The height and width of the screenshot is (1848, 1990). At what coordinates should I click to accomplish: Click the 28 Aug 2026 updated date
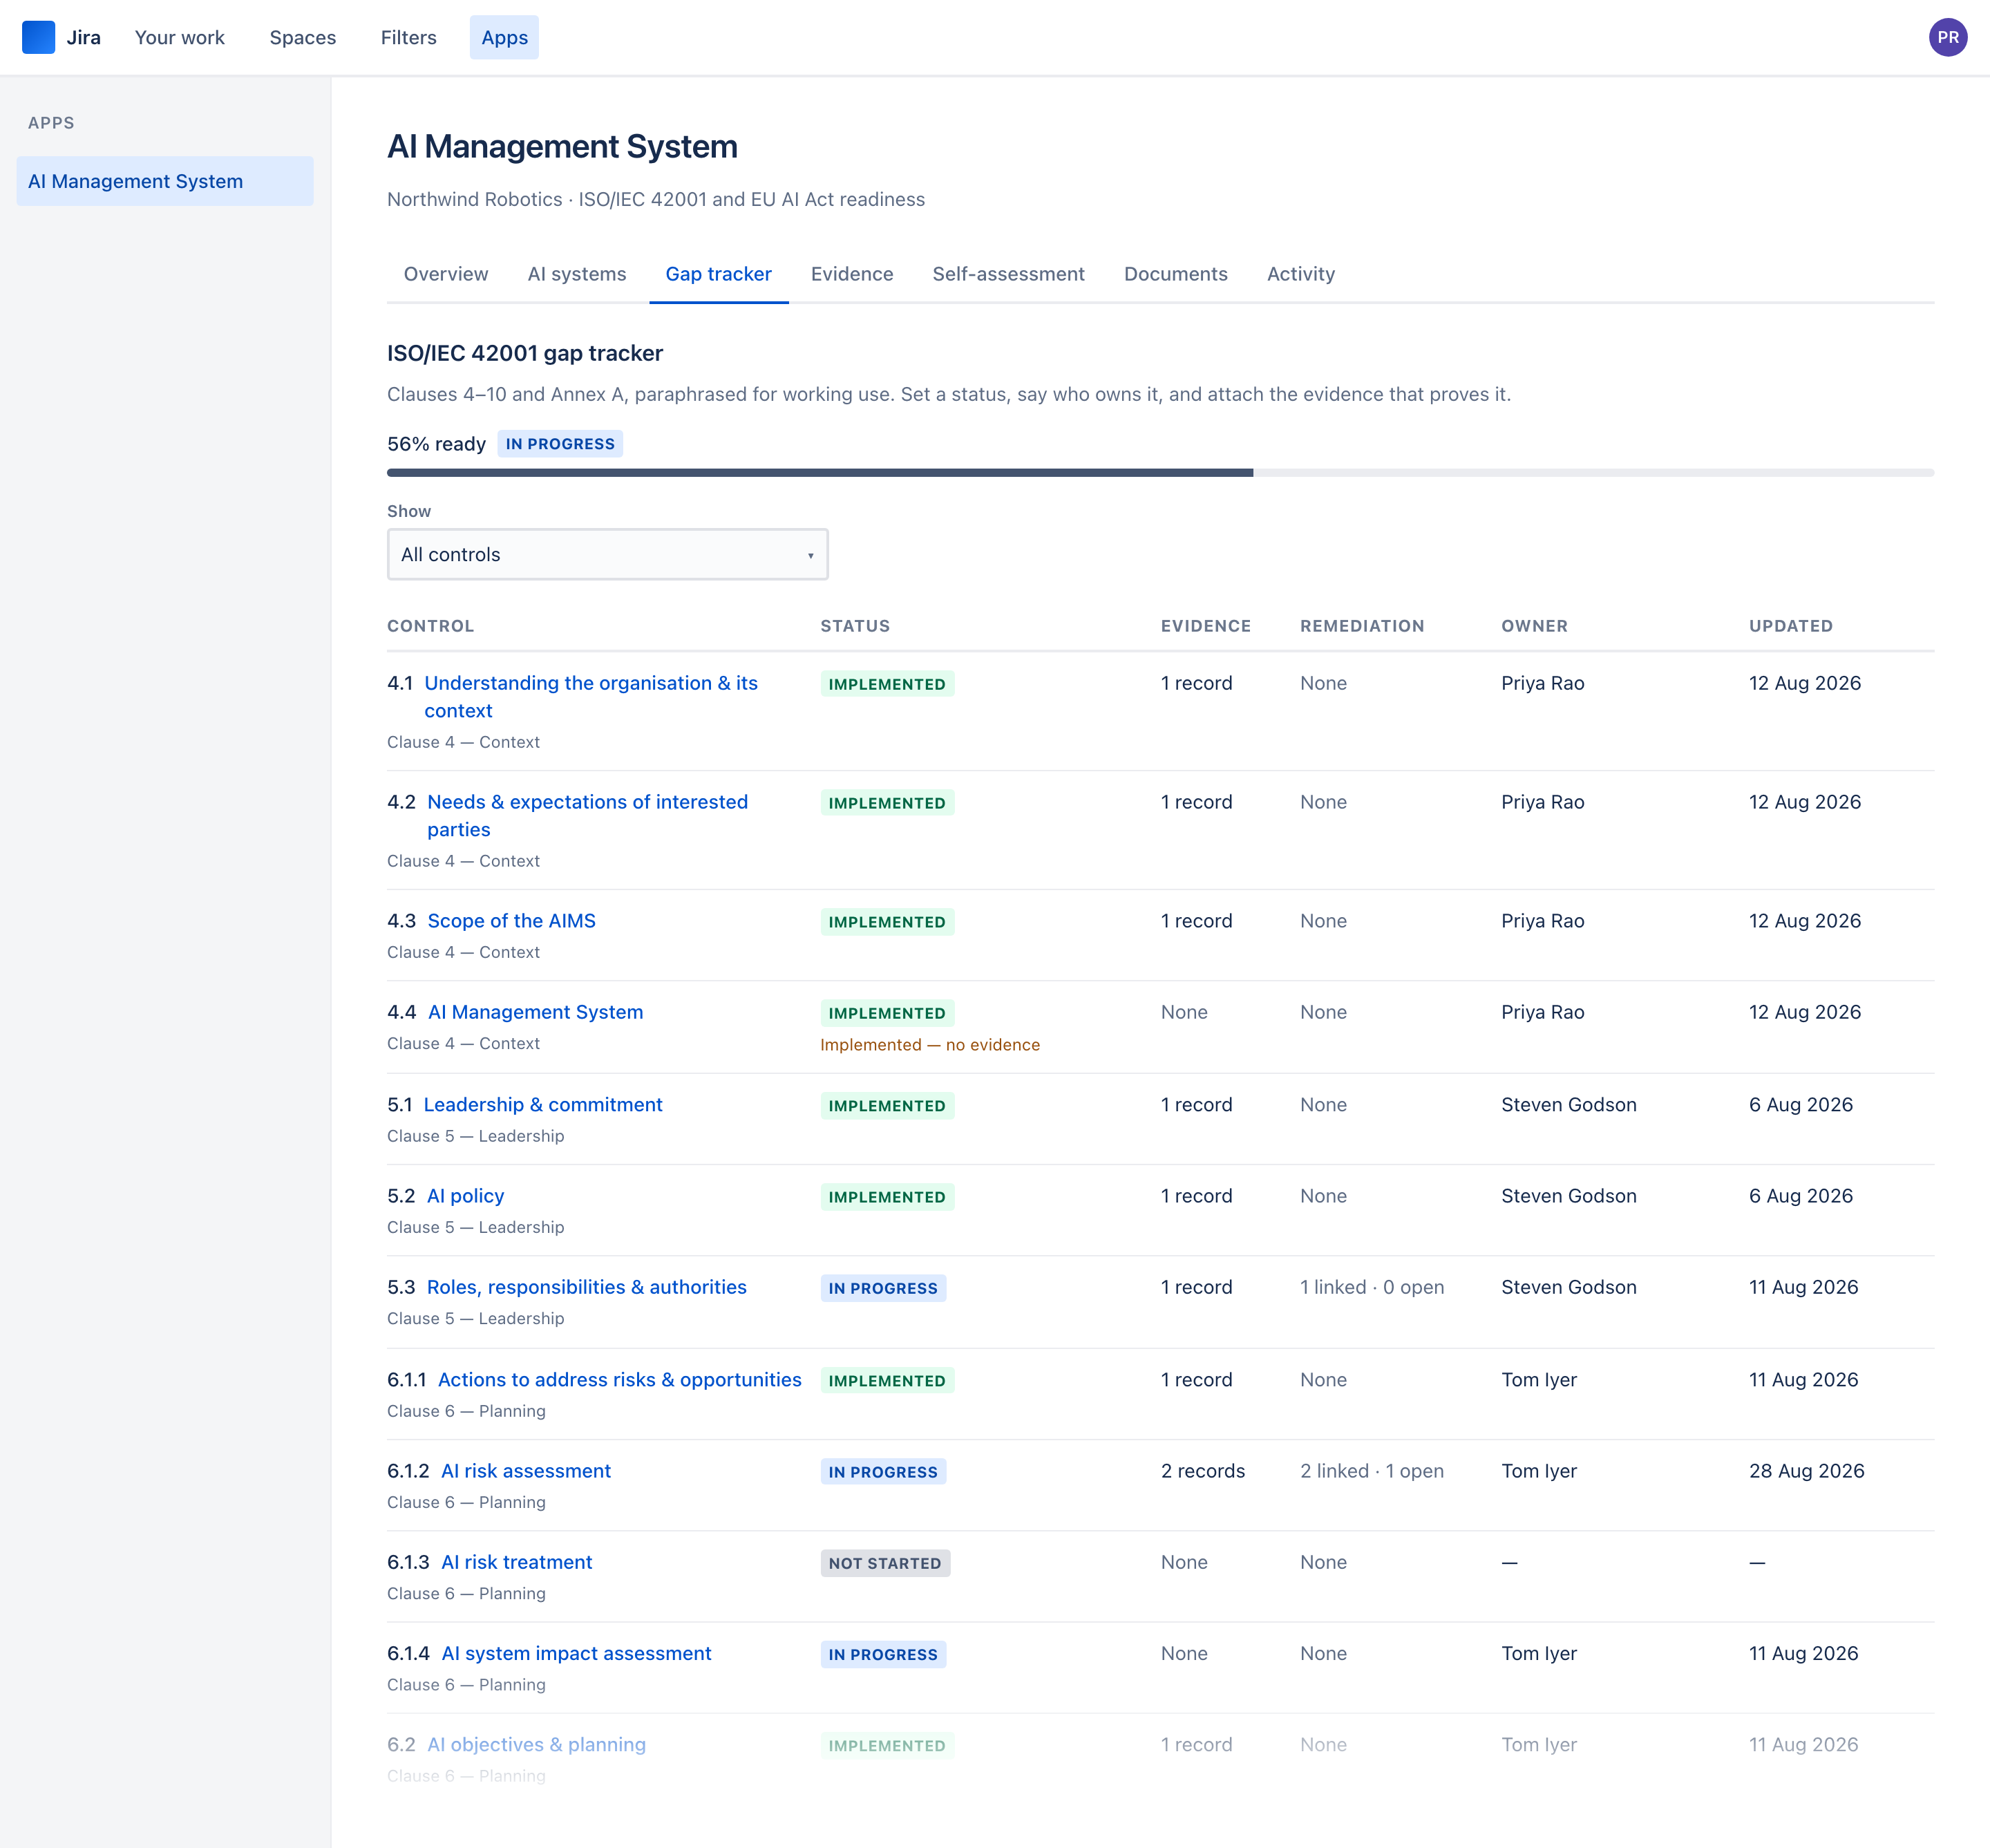click(1806, 1471)
